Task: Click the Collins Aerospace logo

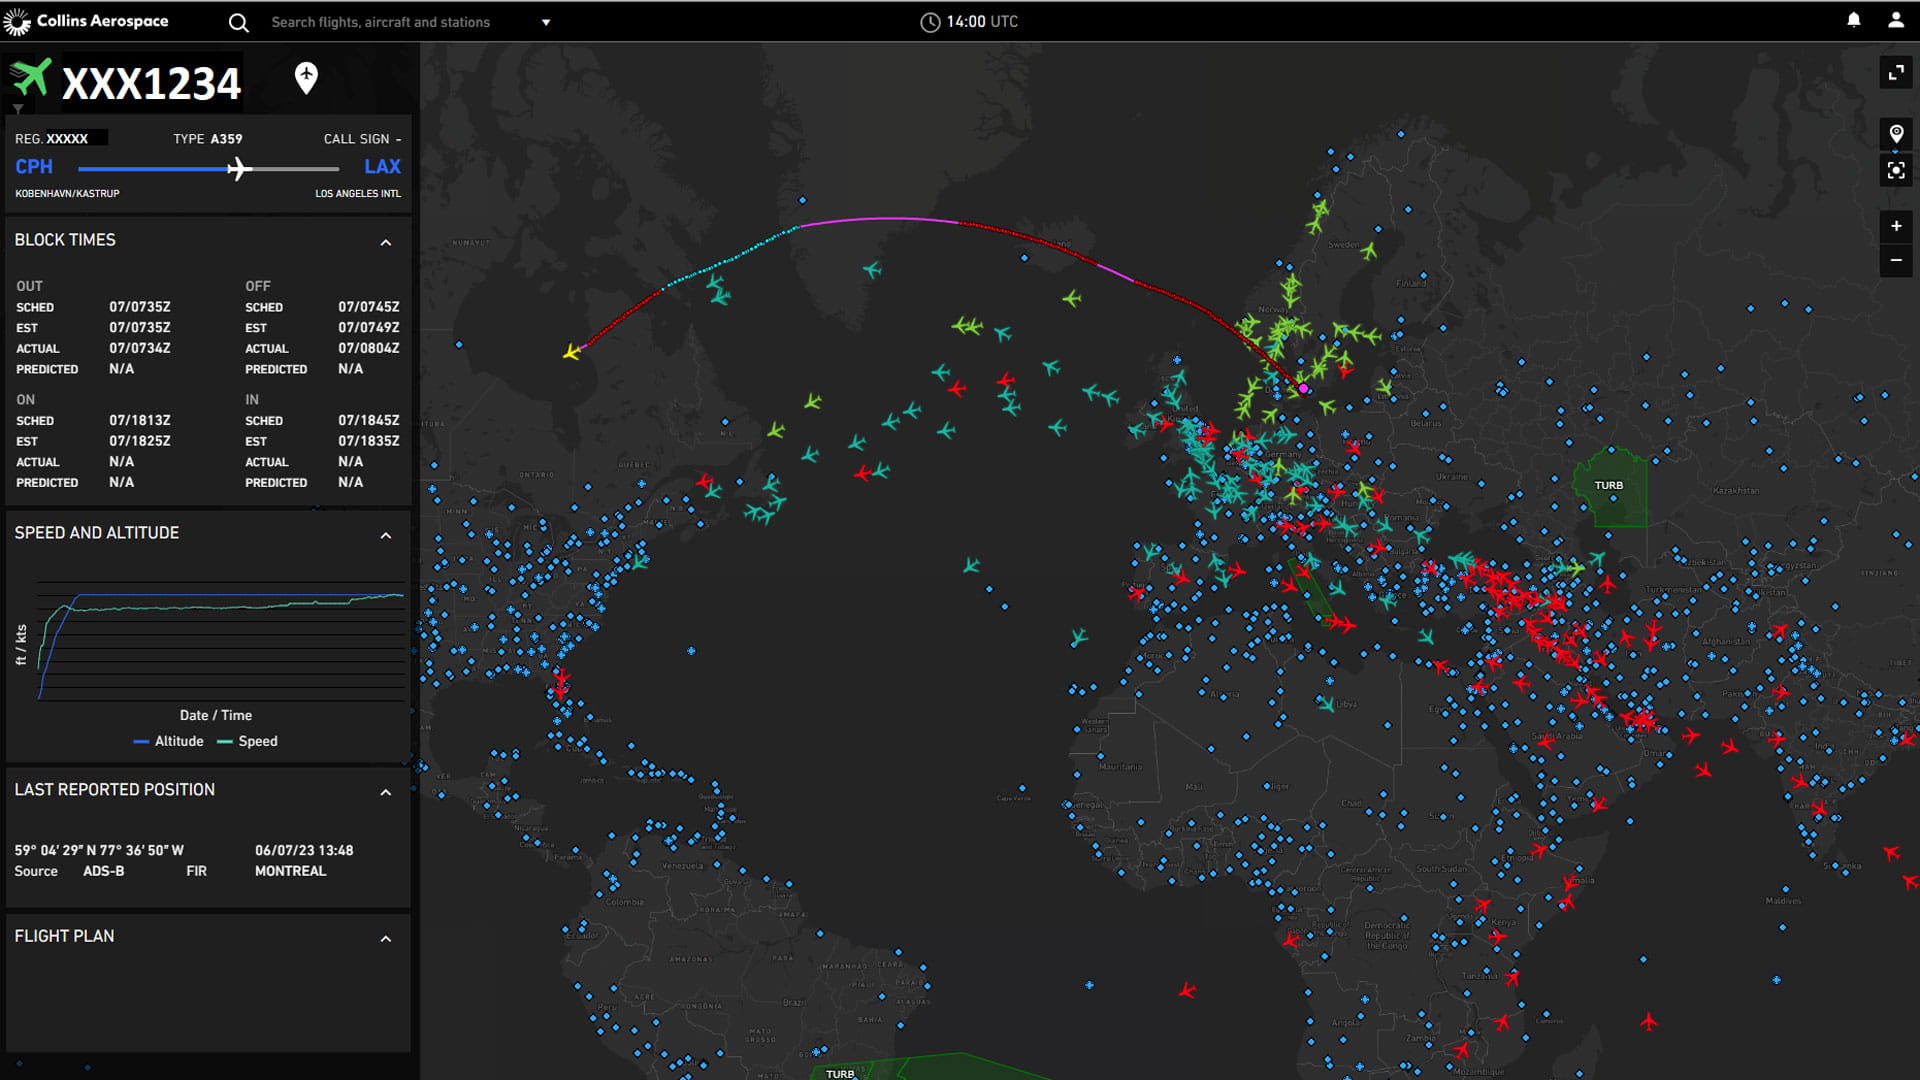Action: pyautogui.click(x=88, y=20)
